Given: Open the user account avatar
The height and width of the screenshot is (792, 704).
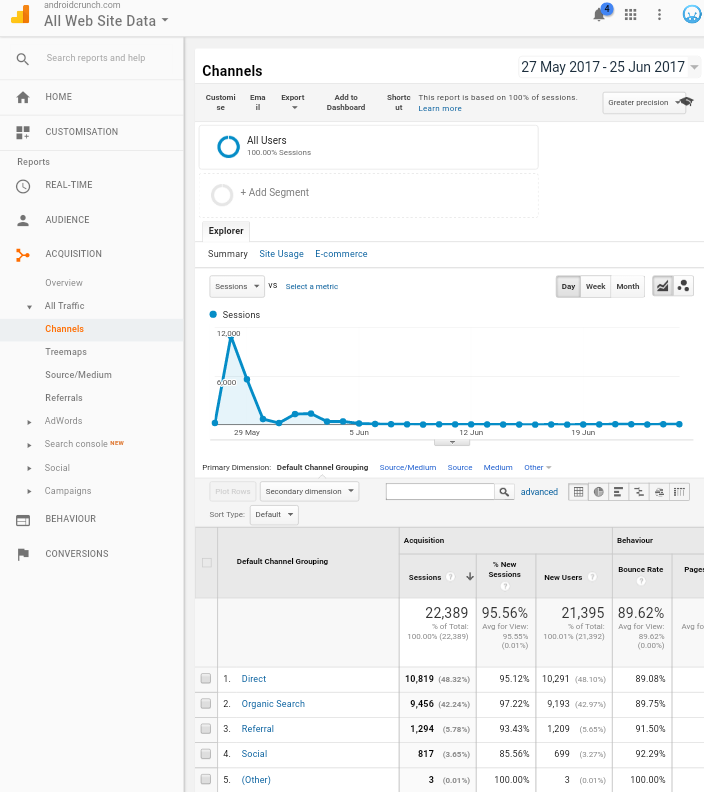Looking at the screenshot, I should [x=691, y=14].
